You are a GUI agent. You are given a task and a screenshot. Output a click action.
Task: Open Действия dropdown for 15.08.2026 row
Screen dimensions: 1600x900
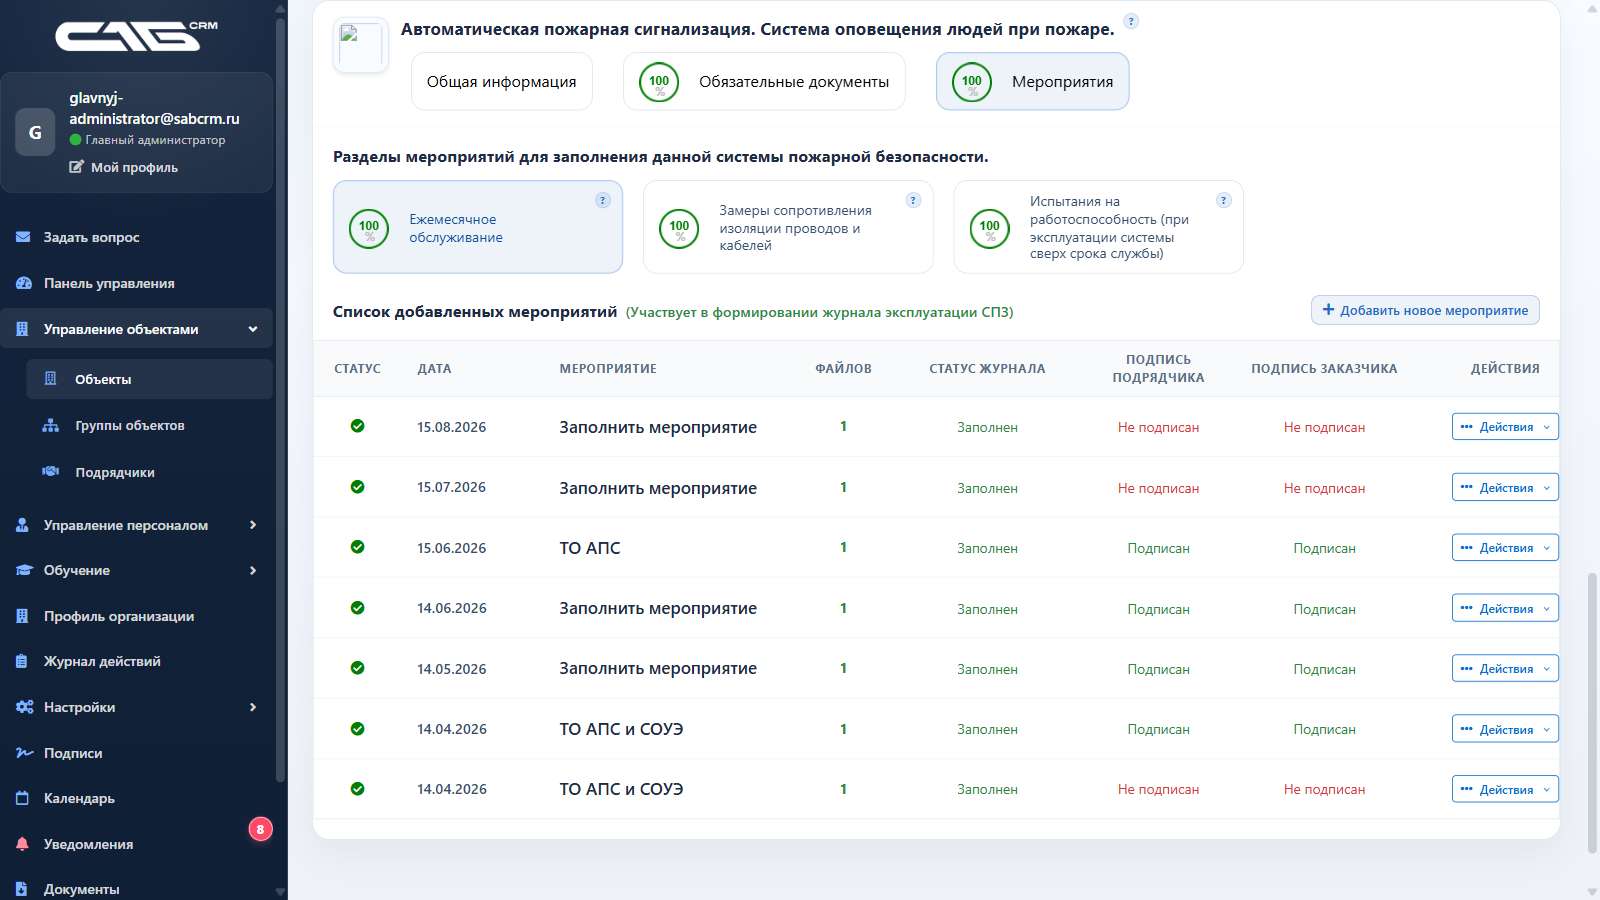click(x=1505, y=426)
